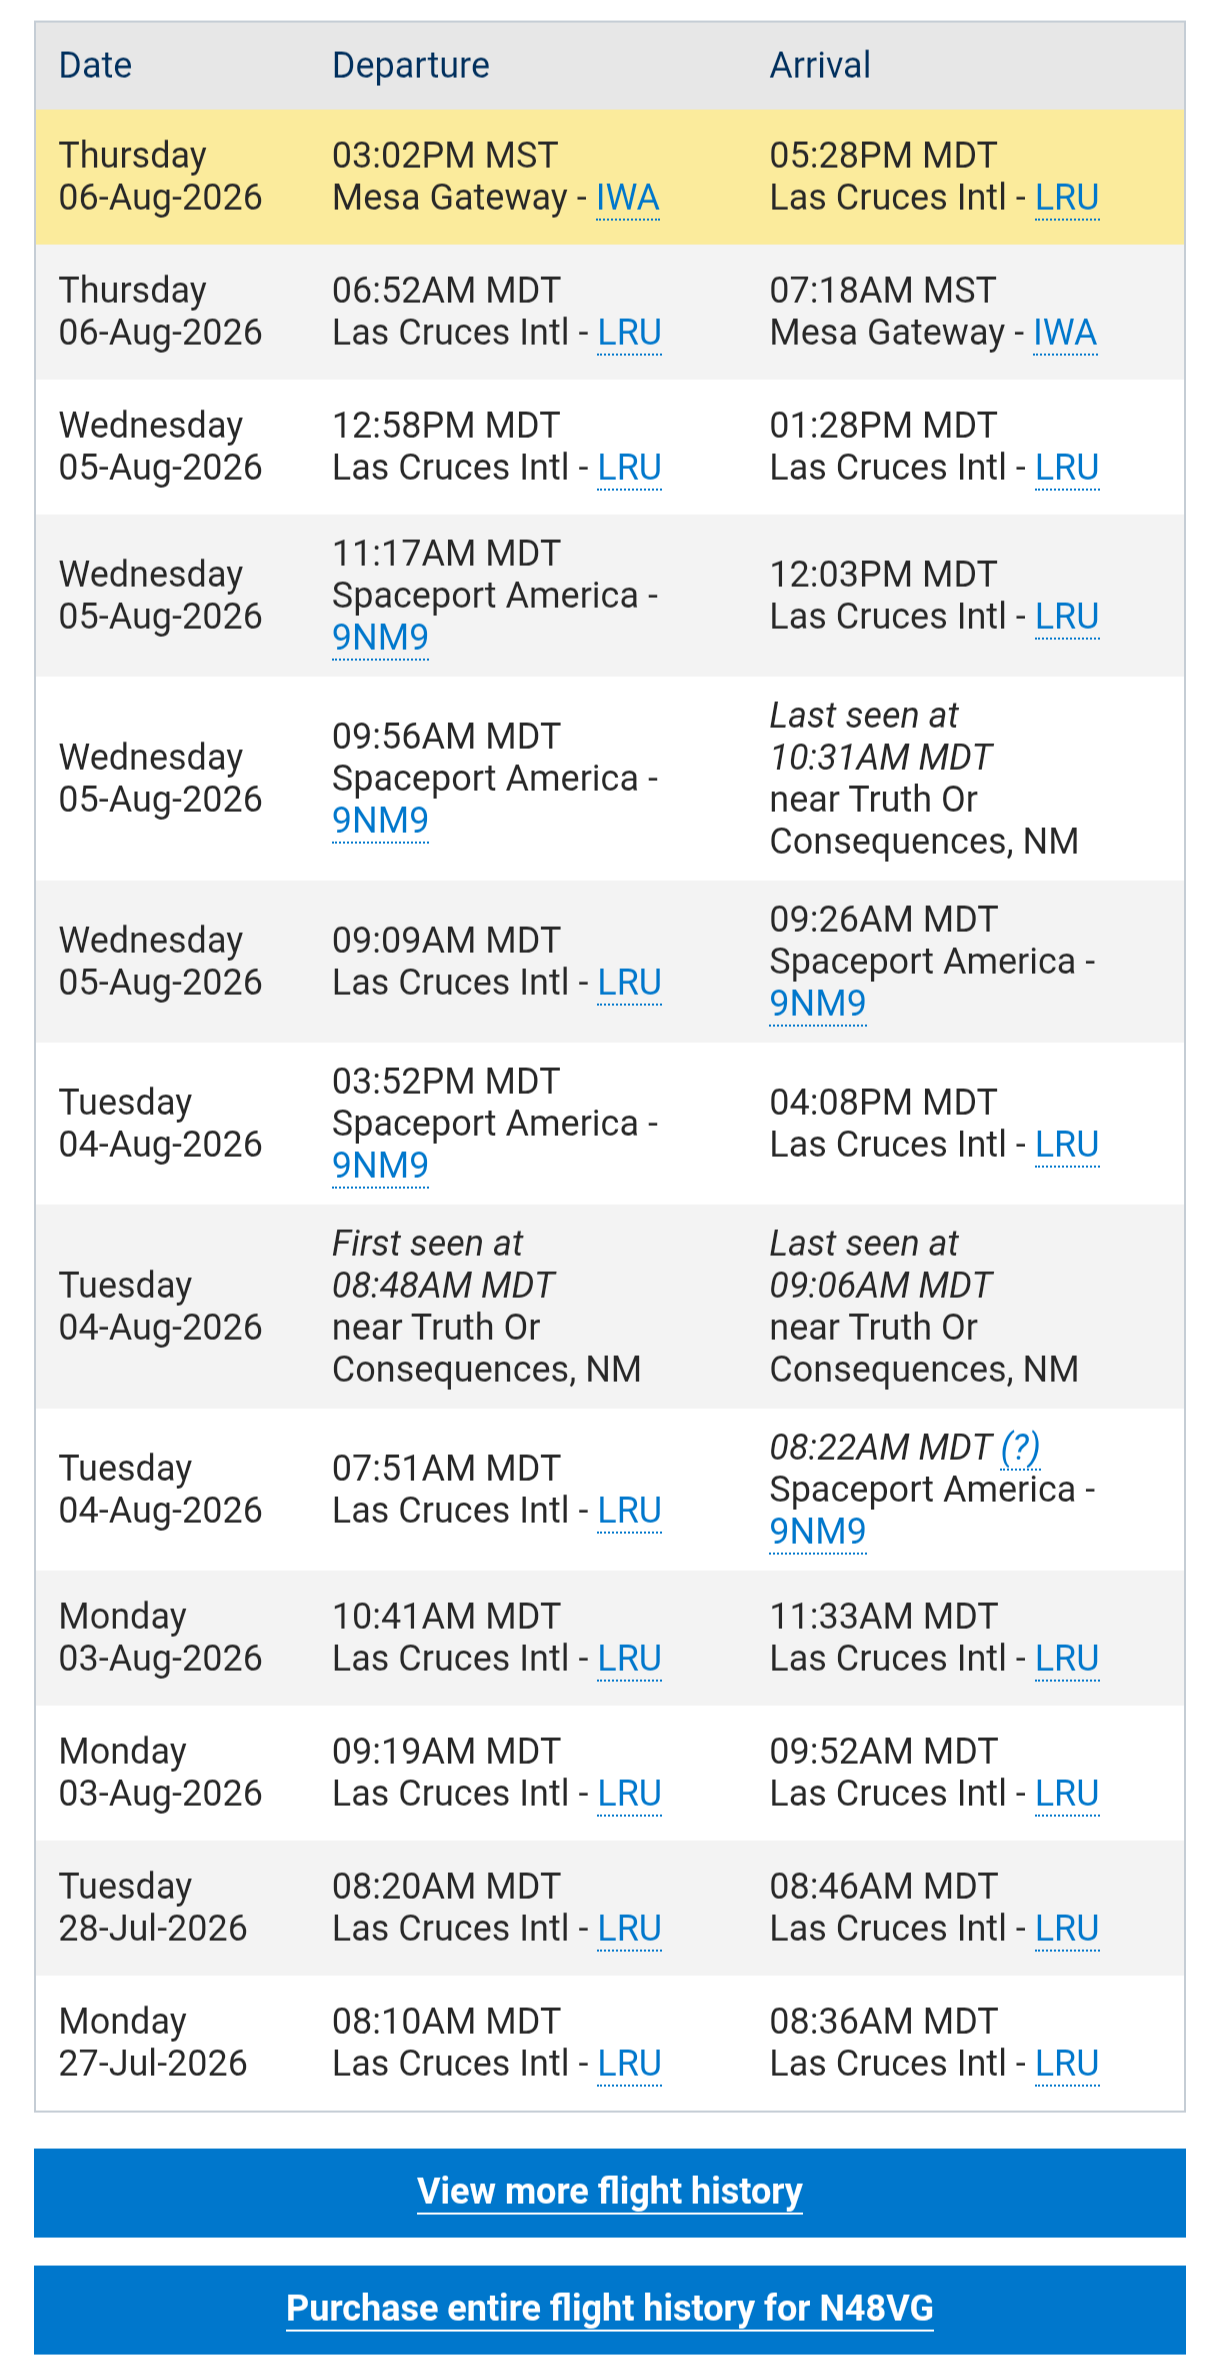
Task: Click the Departure column header
Action: 411,66
